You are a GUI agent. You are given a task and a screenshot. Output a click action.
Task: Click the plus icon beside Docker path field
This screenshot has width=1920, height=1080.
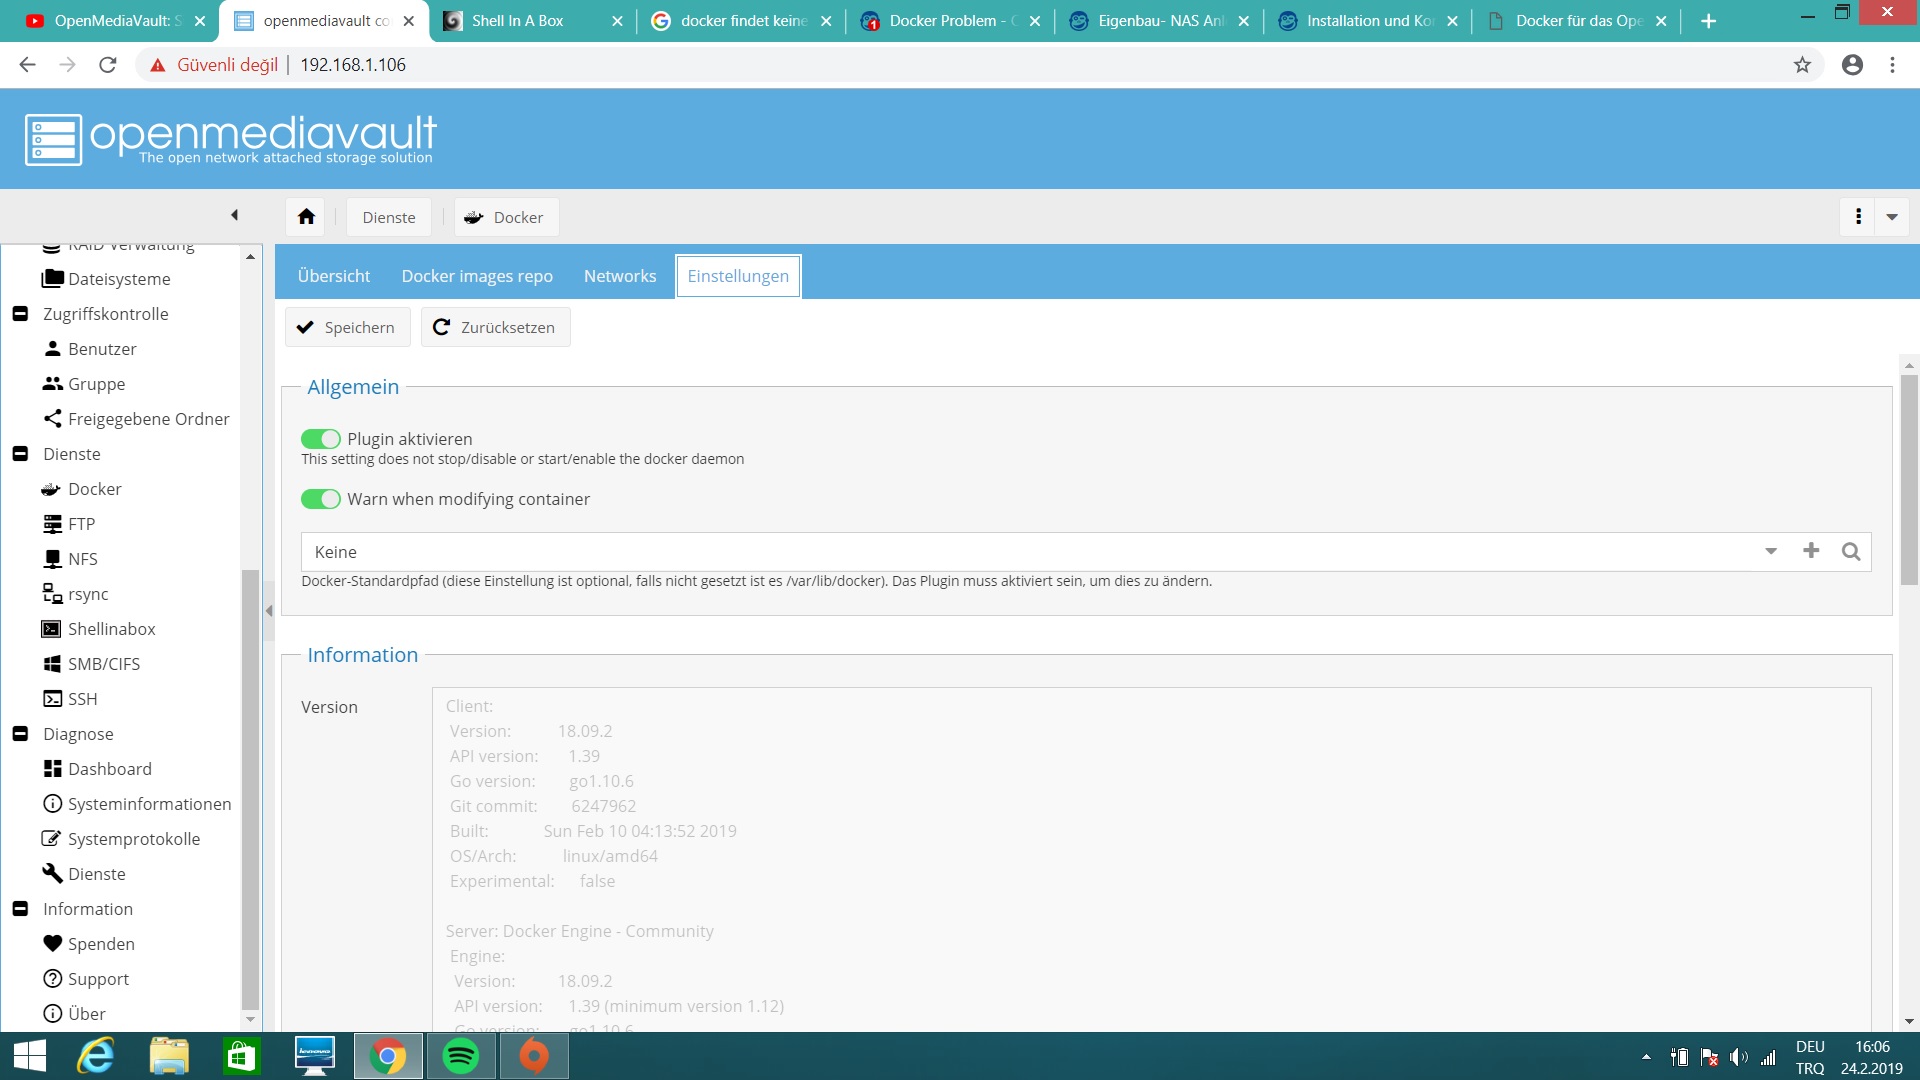(x=1811, y=551)
